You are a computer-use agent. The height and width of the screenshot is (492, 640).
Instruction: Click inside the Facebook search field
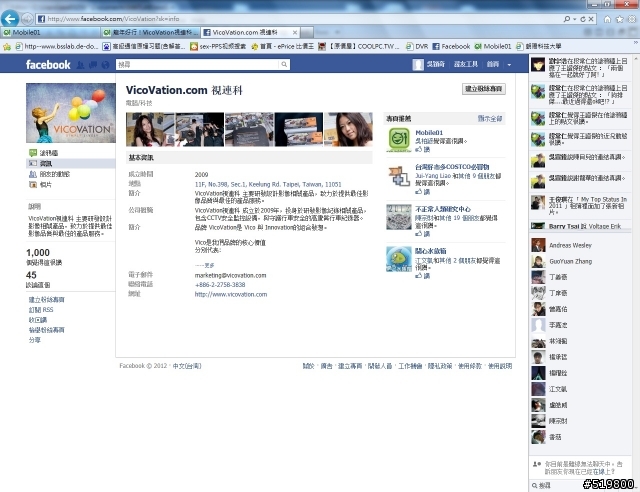click(198, 64)
